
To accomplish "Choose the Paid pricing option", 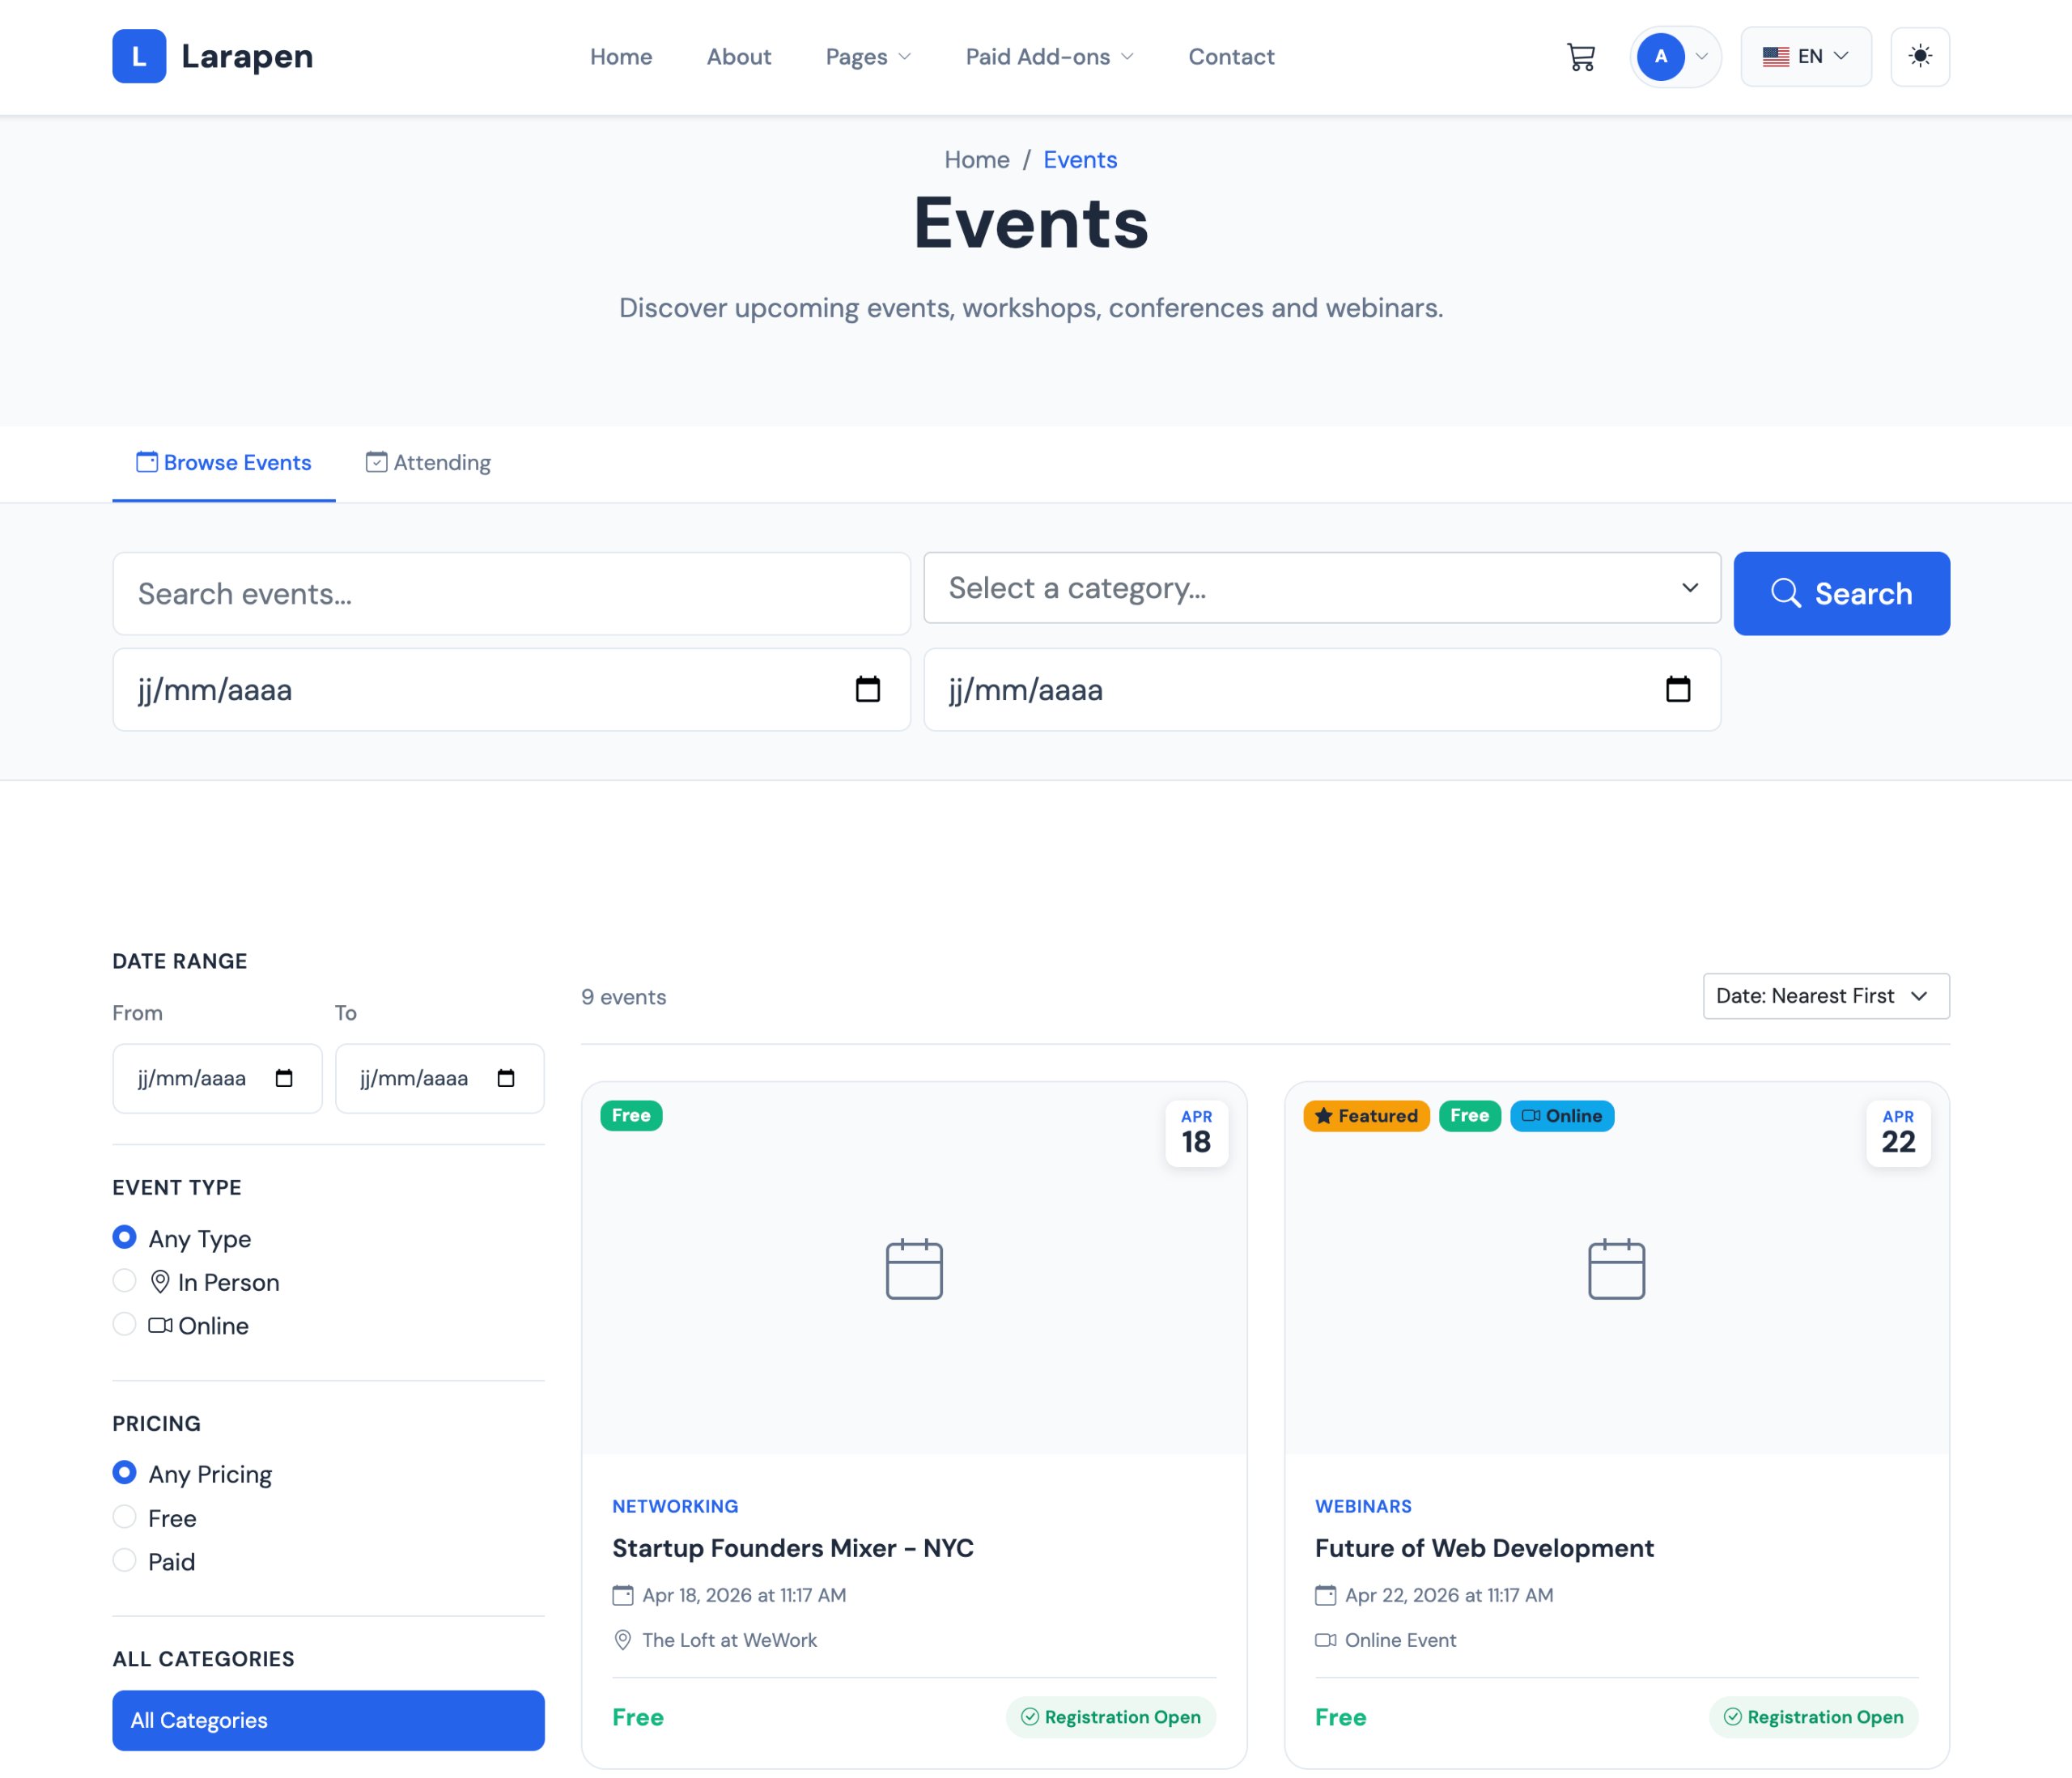I will point(125,1560).
